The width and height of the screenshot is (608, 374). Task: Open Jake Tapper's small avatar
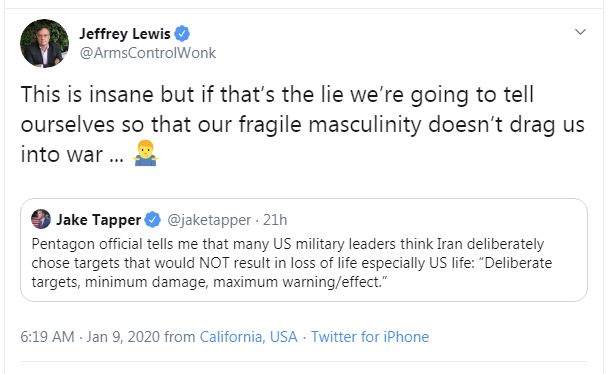41,219
